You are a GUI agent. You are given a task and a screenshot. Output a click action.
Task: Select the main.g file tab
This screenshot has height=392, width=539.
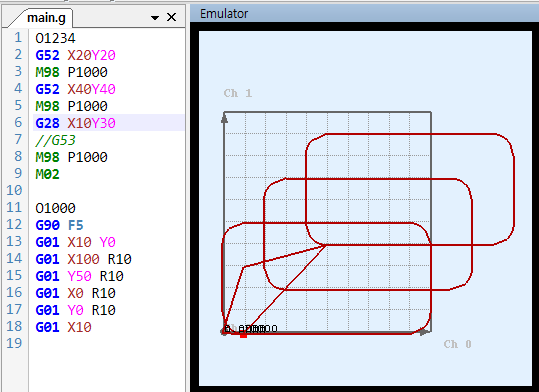point(46,18)
